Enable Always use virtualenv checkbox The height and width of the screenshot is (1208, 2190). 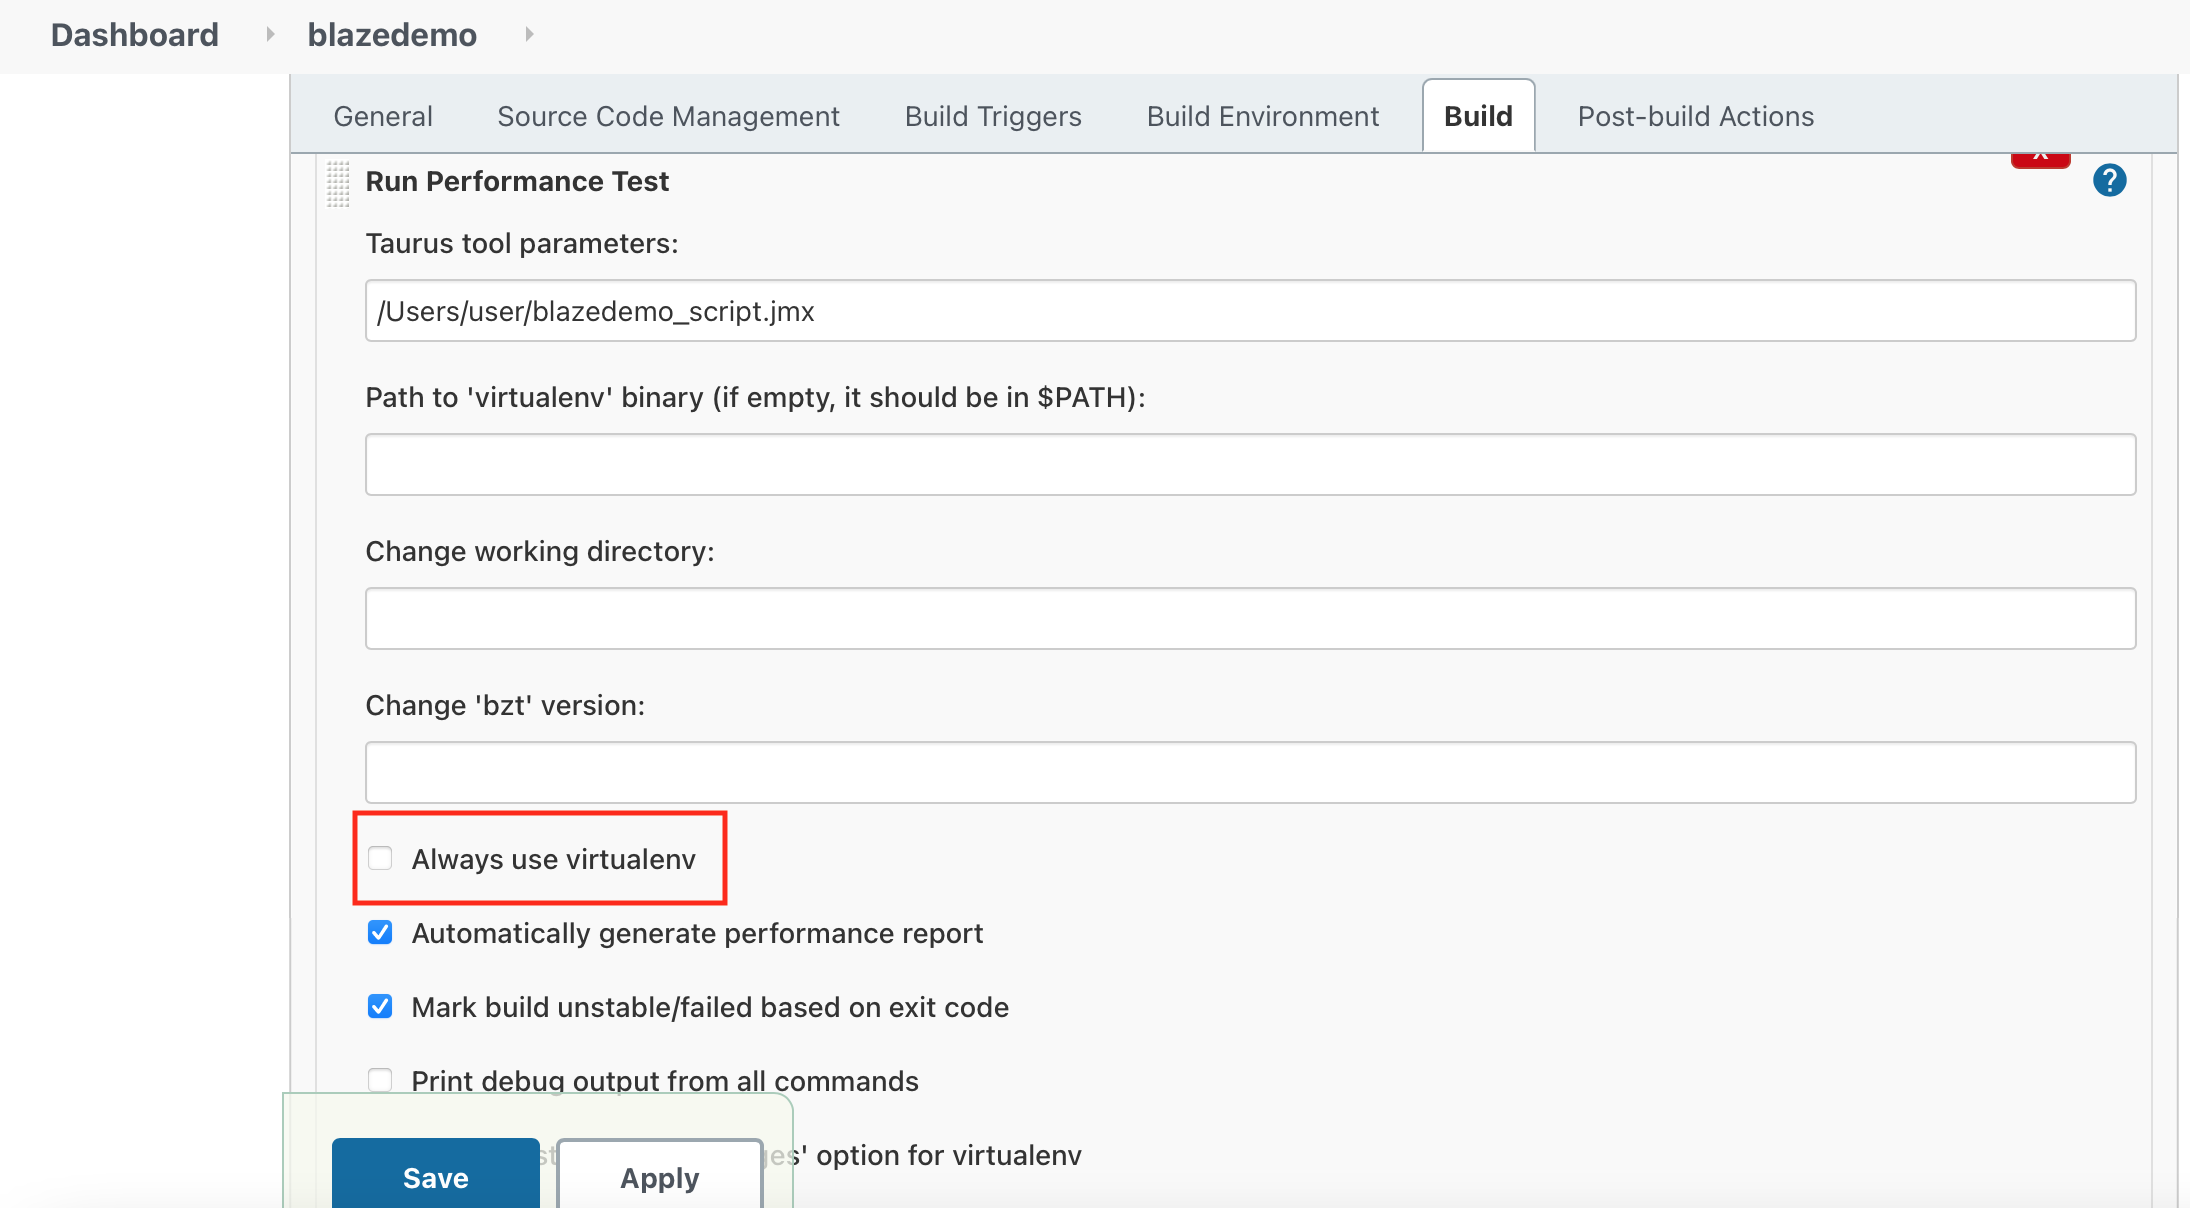380,859
